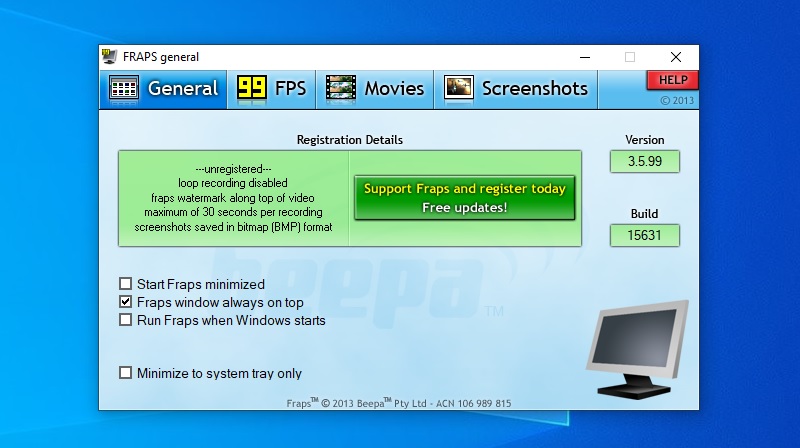Viewport: 800px width, 448px height.
Task: Click Support Fraps and register today button
Action: click(x=465, y=198)
